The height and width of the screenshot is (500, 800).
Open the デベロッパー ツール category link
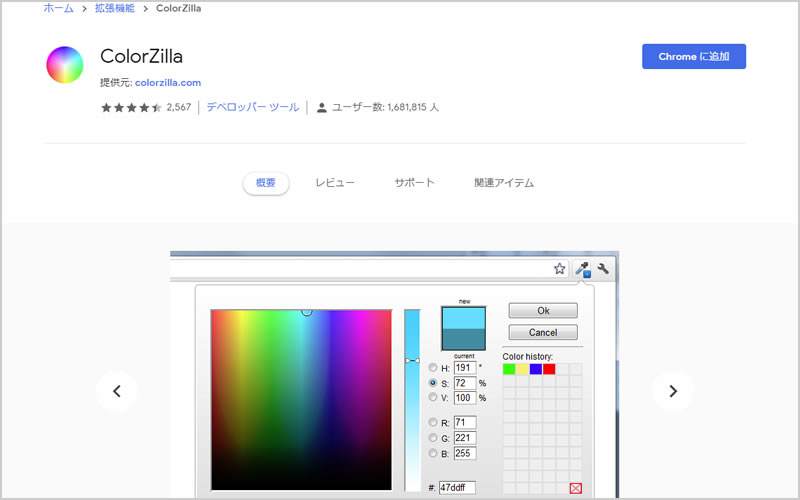click(253, 107)
